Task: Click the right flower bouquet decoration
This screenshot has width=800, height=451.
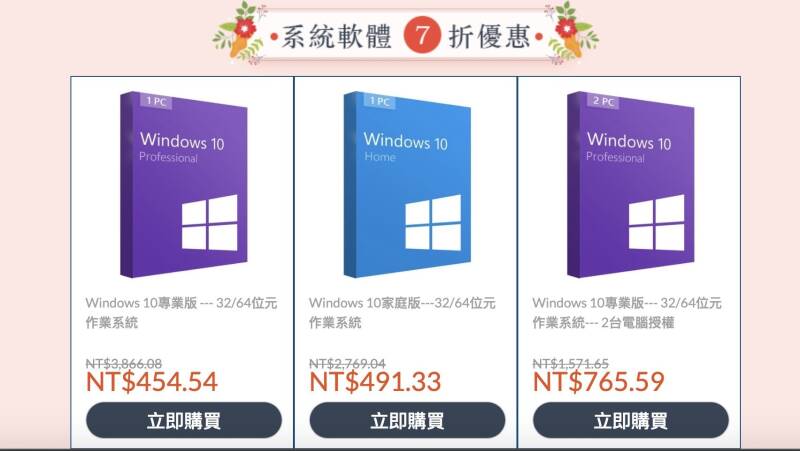Action: 571,34
